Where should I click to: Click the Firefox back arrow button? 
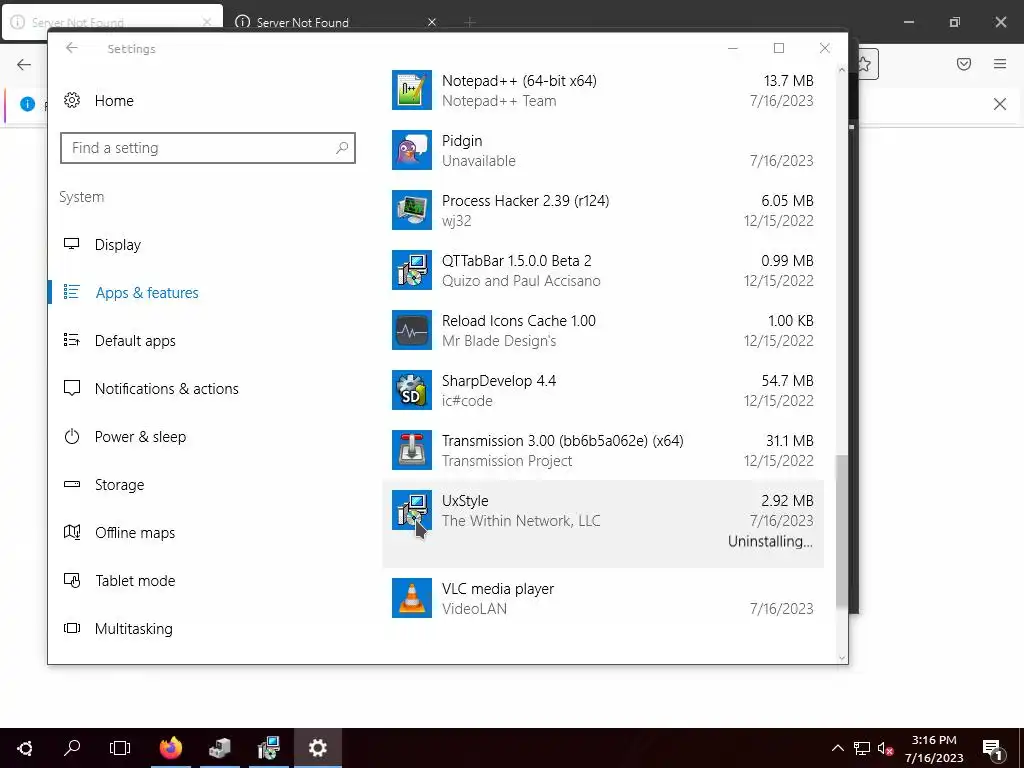pyautogui.click(x=24, y=65)
